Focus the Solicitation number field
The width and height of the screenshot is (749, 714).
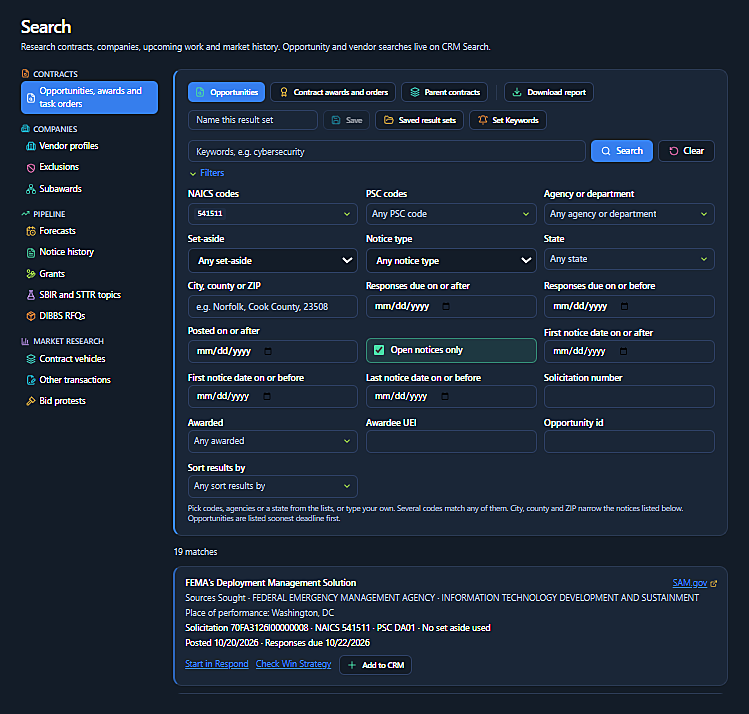pos(629,396)
